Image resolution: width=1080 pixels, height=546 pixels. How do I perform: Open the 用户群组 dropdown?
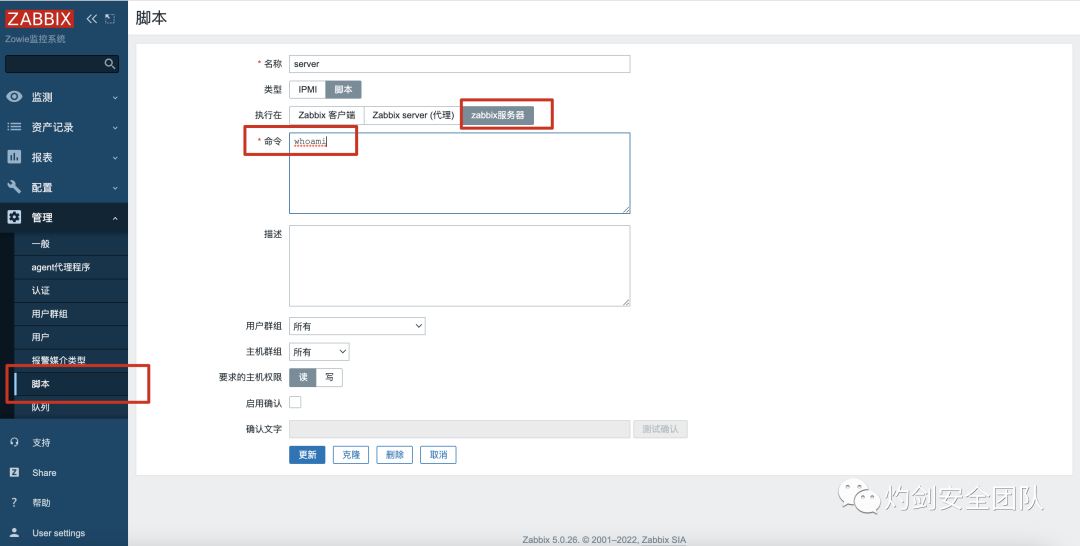coord(357,326)
